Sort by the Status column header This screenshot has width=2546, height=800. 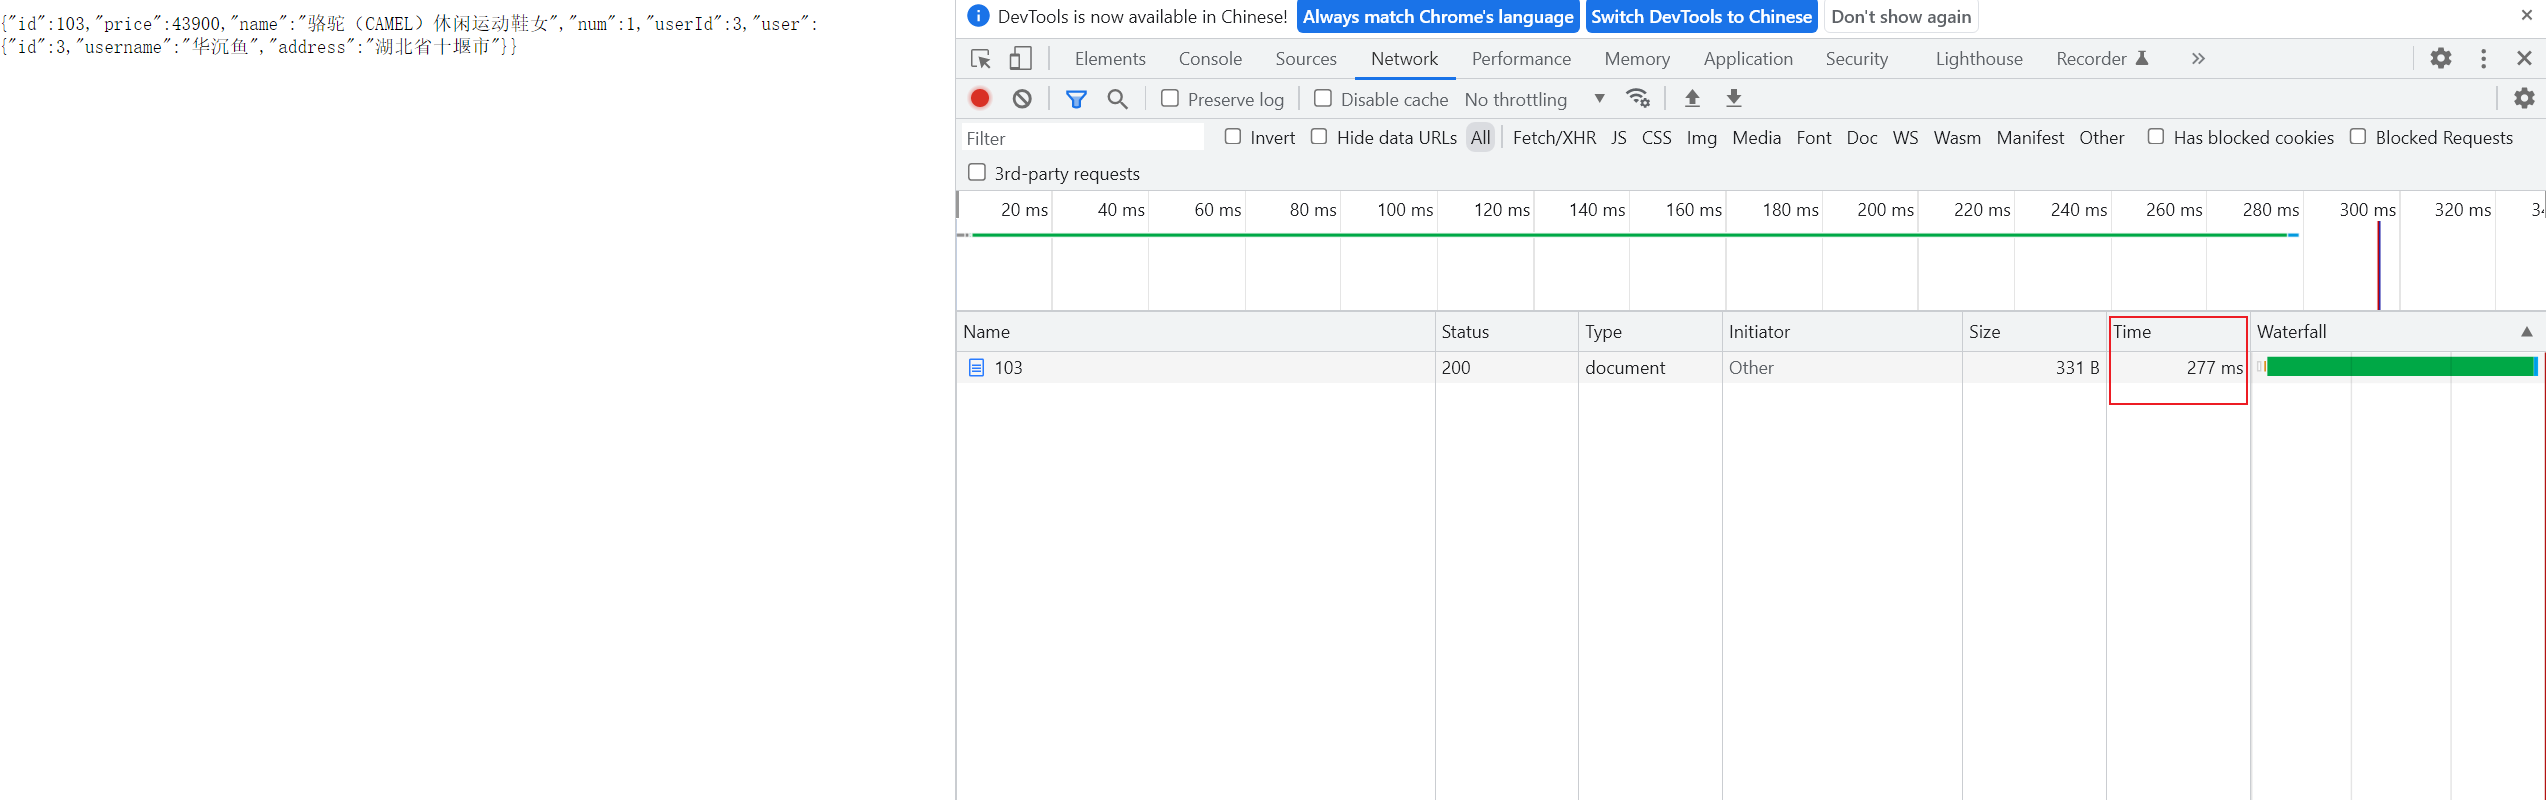[x=1506, y=332]
